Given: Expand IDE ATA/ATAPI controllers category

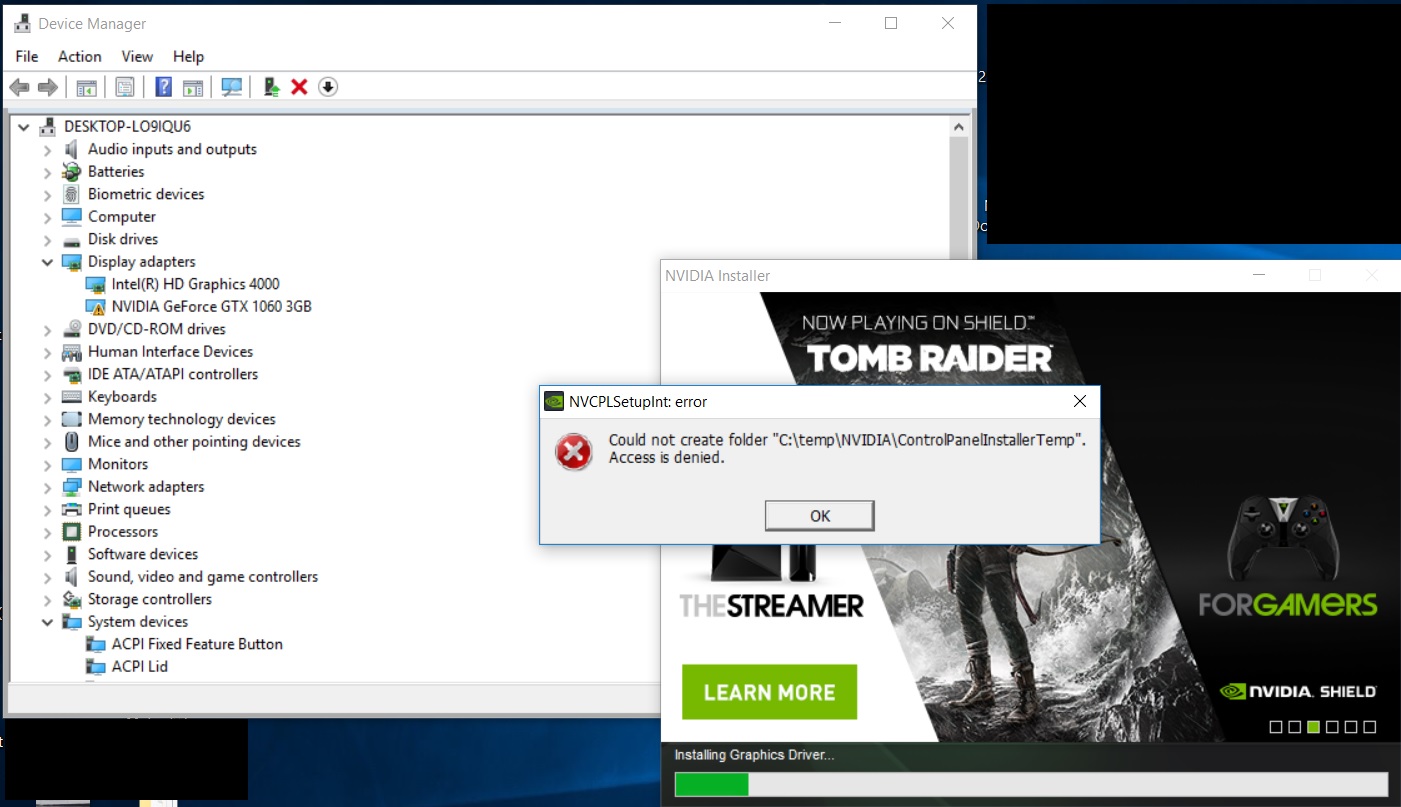Looking at the screenshot, I should click(x=47, y=375).
